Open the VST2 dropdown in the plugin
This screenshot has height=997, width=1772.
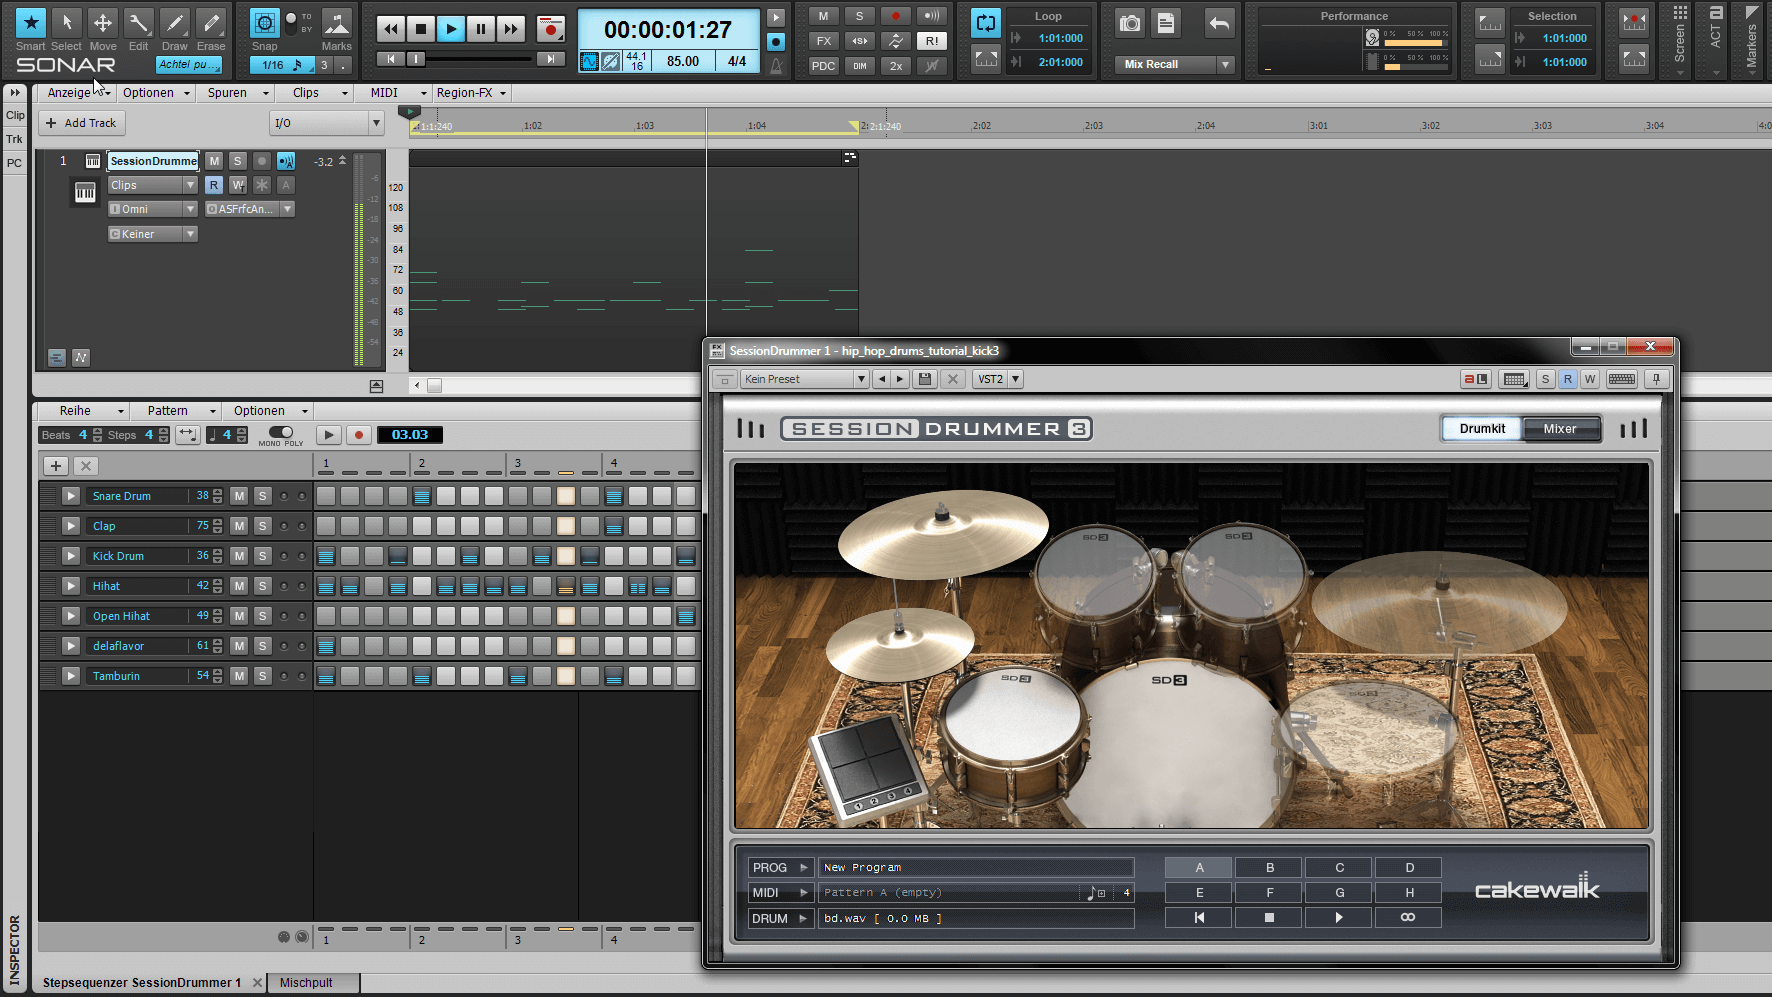tap(1013, 379)
